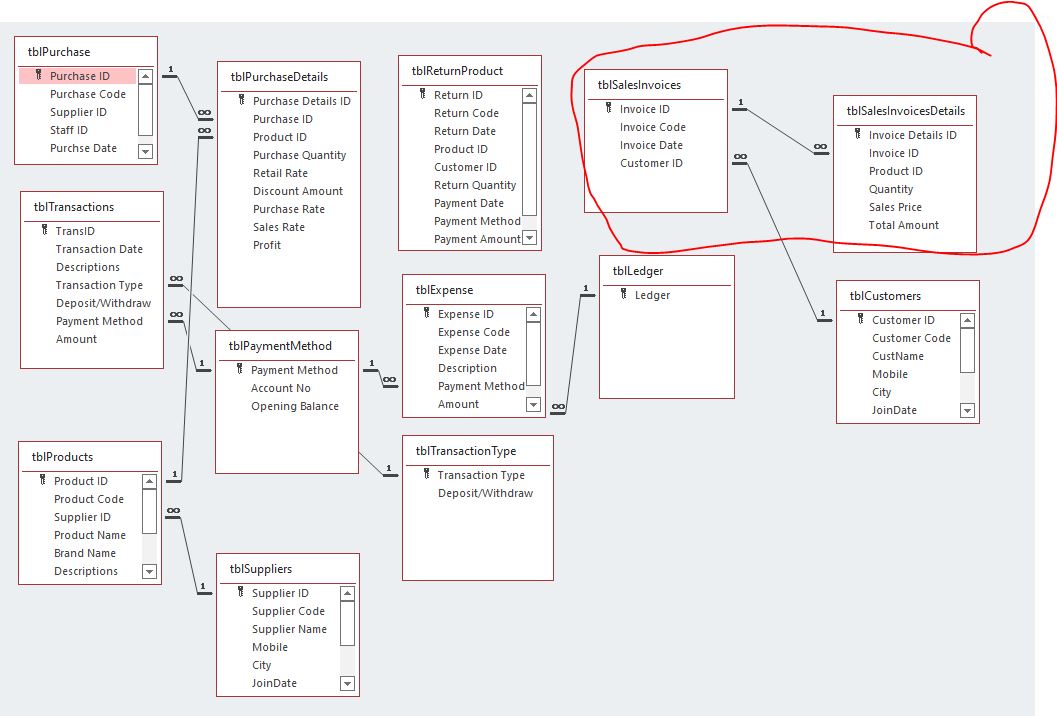Screen dimensions: 1057x716
Task: Click the tblCustomers field list scrollbar thumb
Action: [x=967, y=351]
